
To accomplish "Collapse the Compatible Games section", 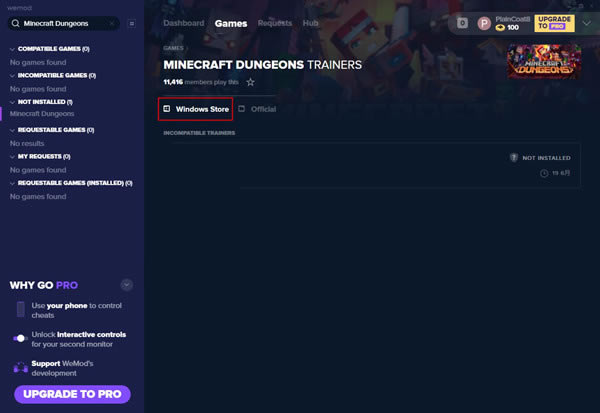I will coord(11,49).
